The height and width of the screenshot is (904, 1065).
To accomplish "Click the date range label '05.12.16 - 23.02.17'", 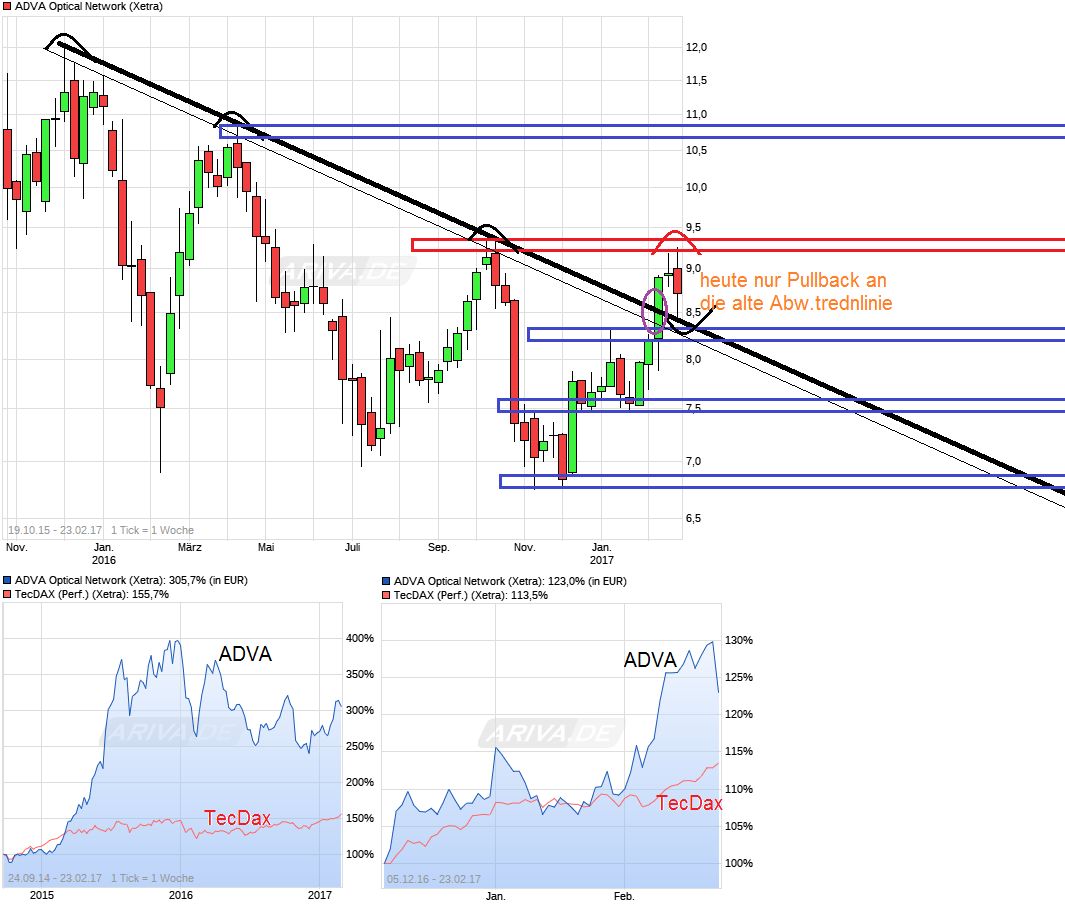I will coord(434,879).
